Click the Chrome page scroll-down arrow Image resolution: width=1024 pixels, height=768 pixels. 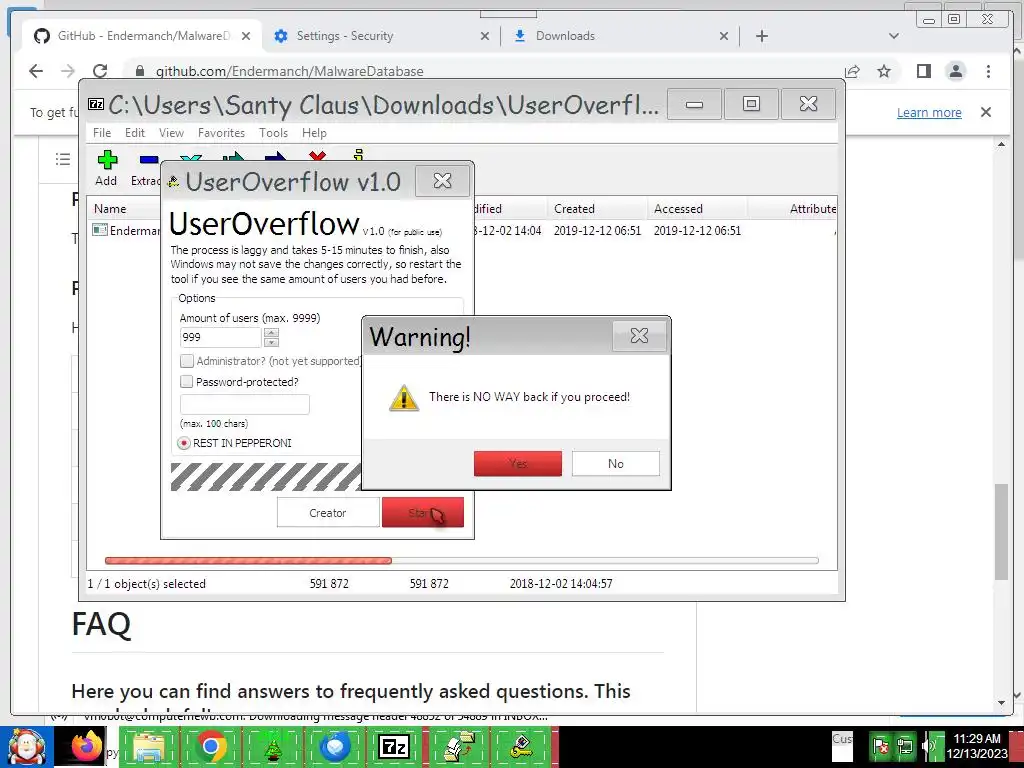tap(1001, 703)
